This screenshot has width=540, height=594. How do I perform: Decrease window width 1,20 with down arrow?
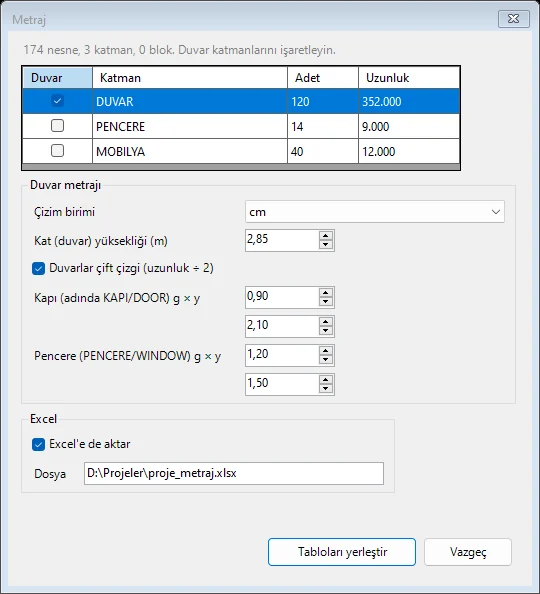coord(326,360)
